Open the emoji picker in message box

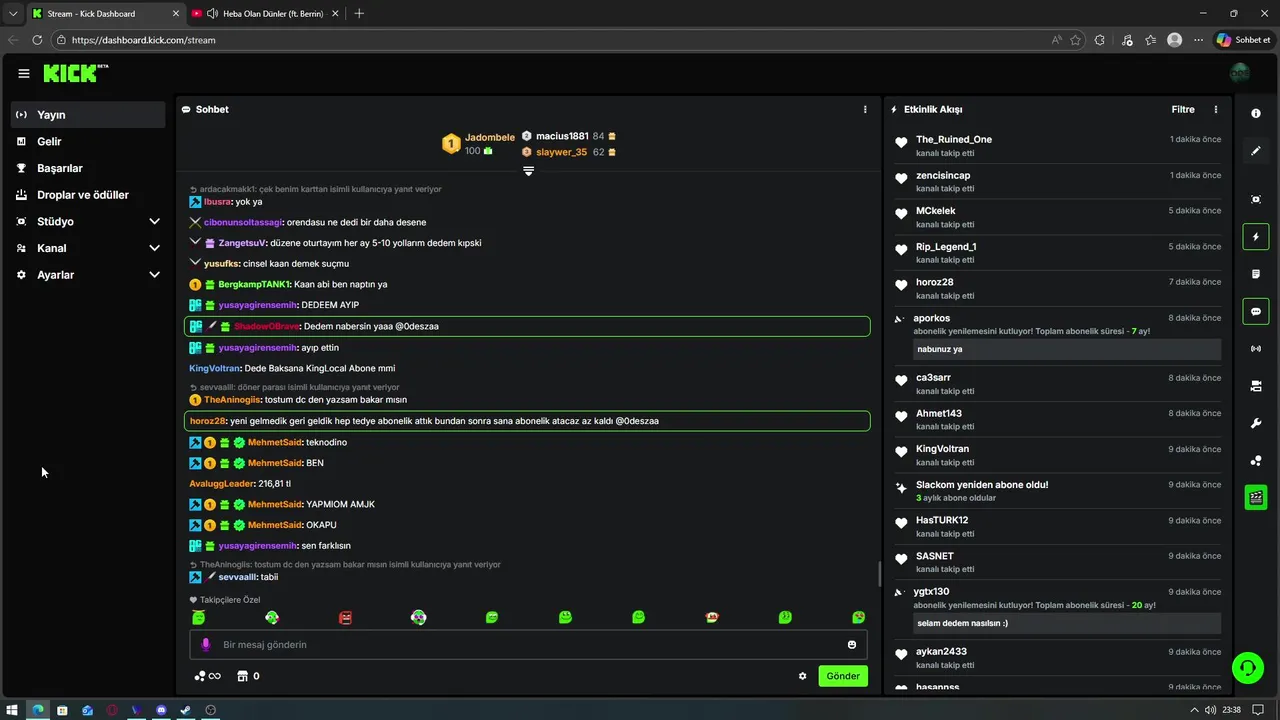[852, 644]
